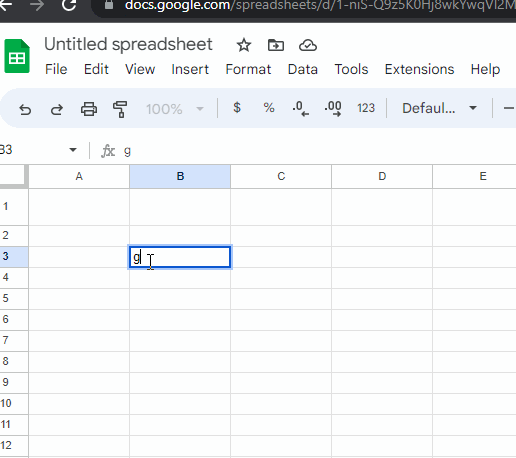Select row 8 header
This screenshot has height=458, width=516.
(x=14, y=362)
